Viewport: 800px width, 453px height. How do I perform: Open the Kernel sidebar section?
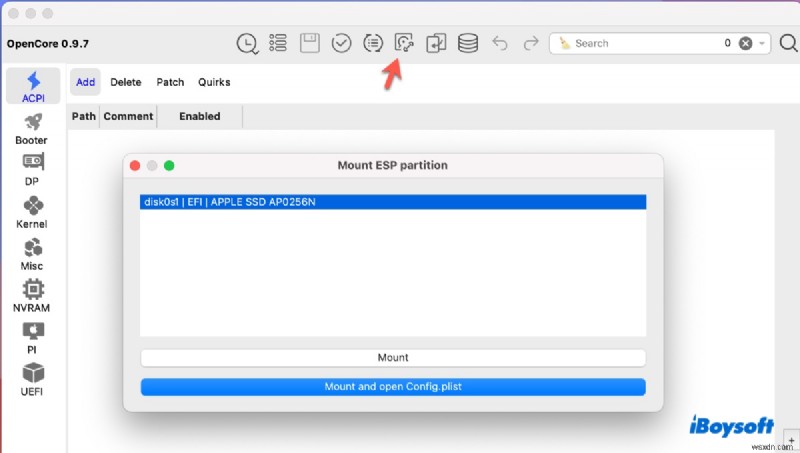(x=32, y=213)
